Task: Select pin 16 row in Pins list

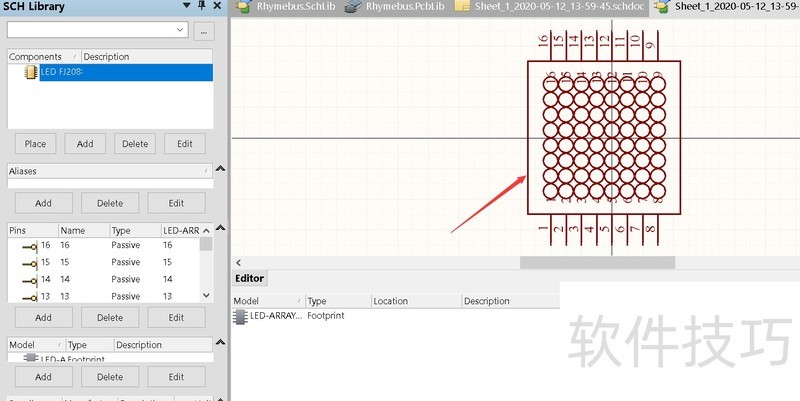Action: tap(104, 245)
